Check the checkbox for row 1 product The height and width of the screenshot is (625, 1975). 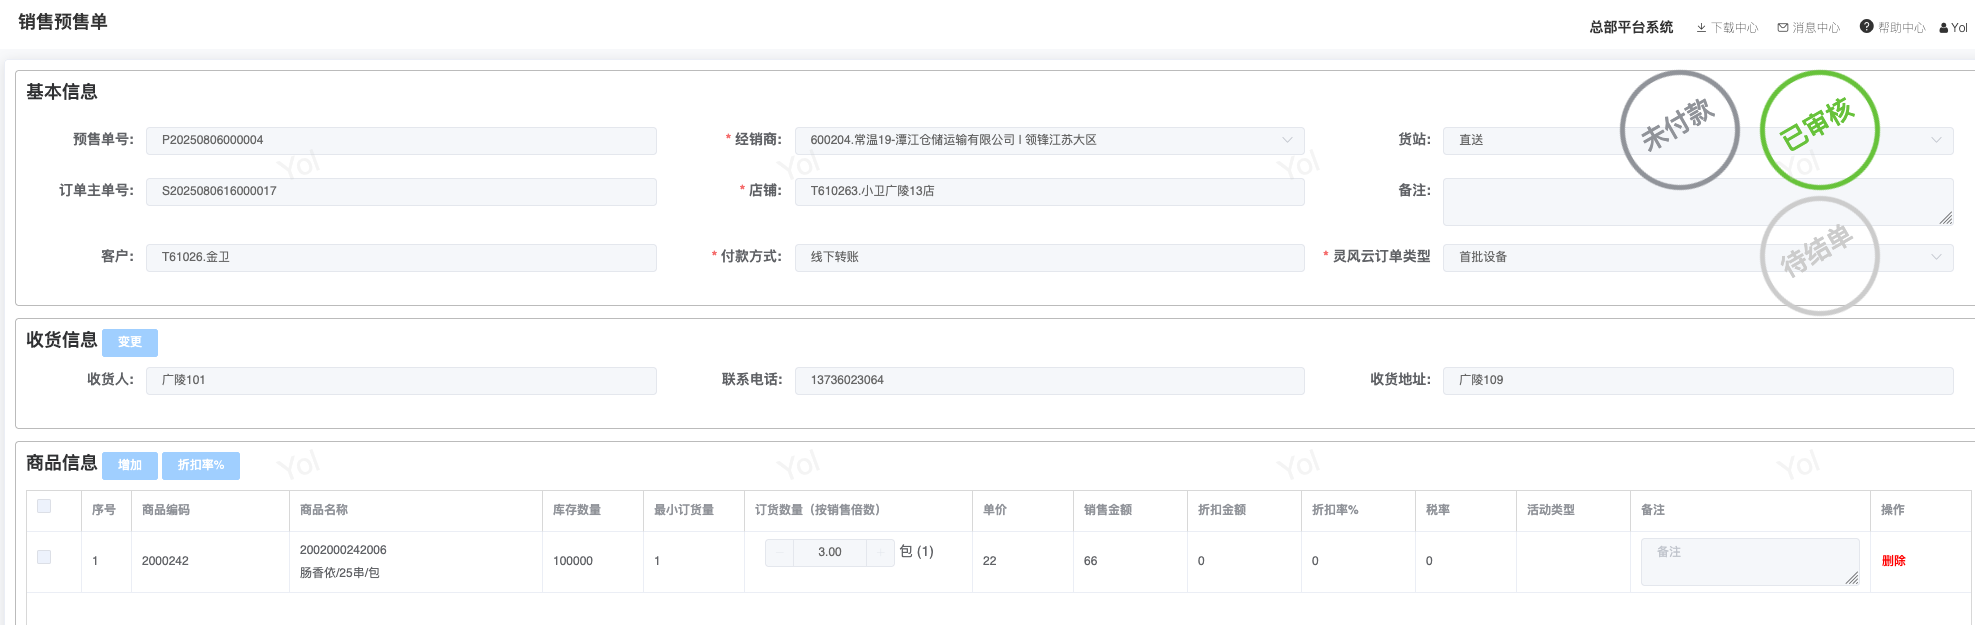pos(44,557)
